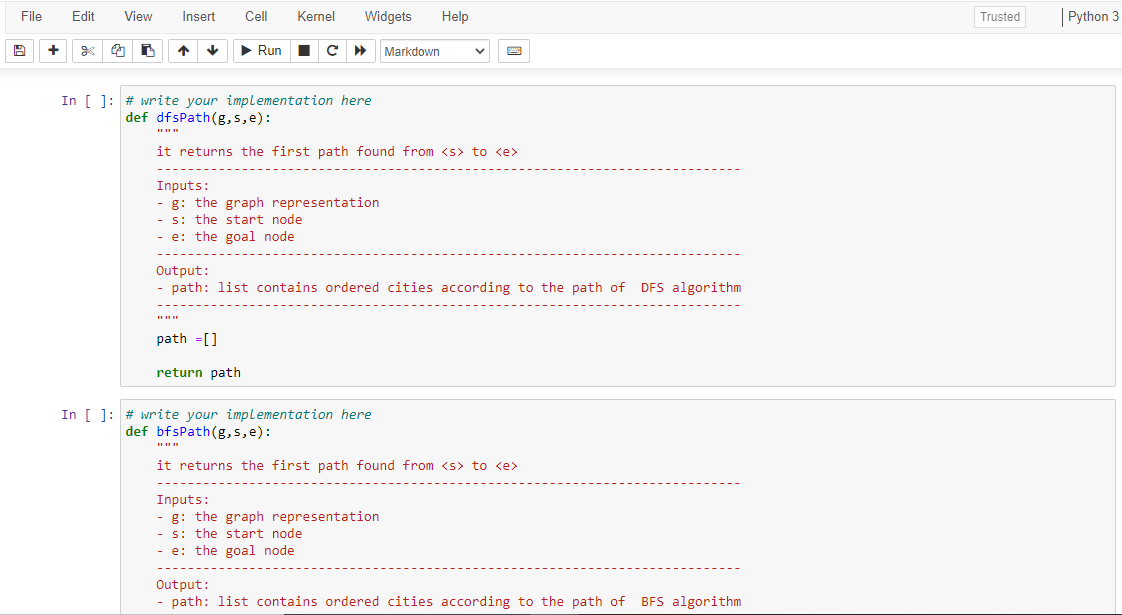Restart kernel and re-run the whole notebook

[361, 50]
